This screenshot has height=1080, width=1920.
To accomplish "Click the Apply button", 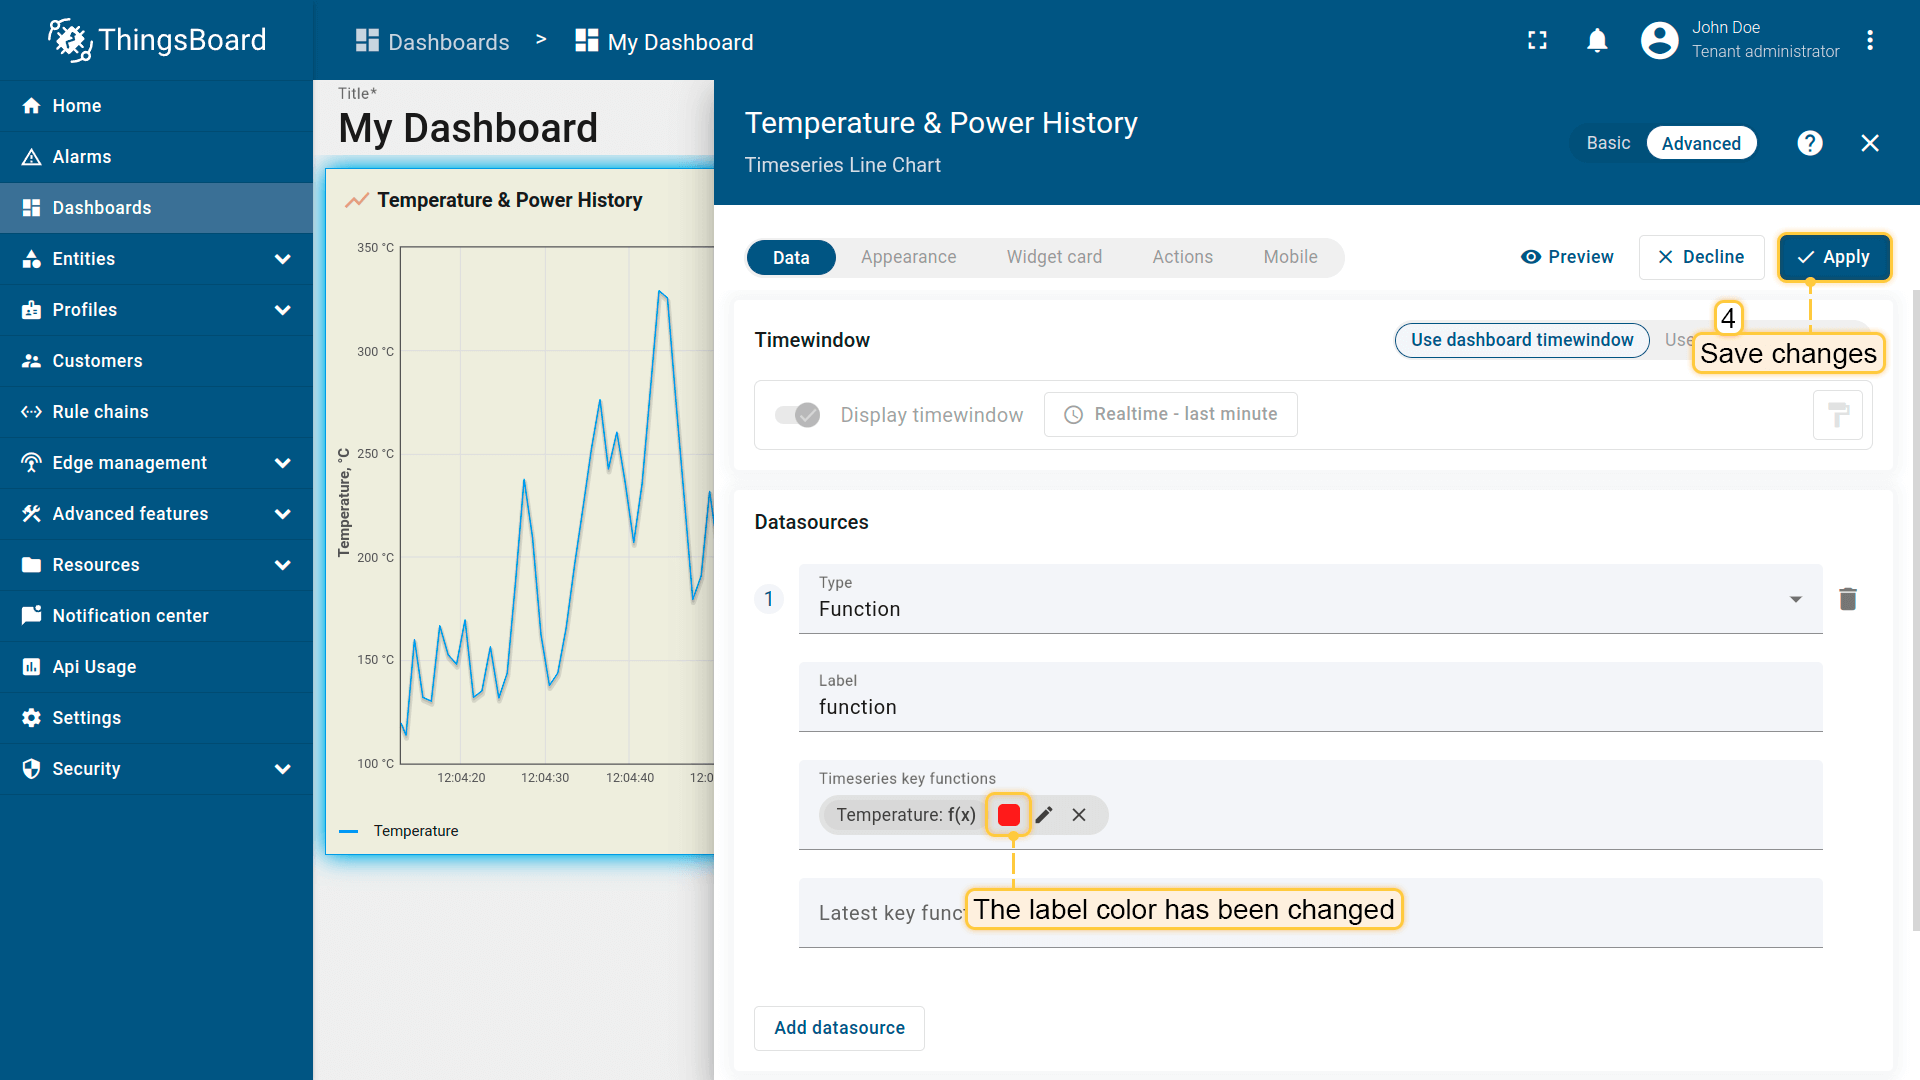I will point(1834,257).
